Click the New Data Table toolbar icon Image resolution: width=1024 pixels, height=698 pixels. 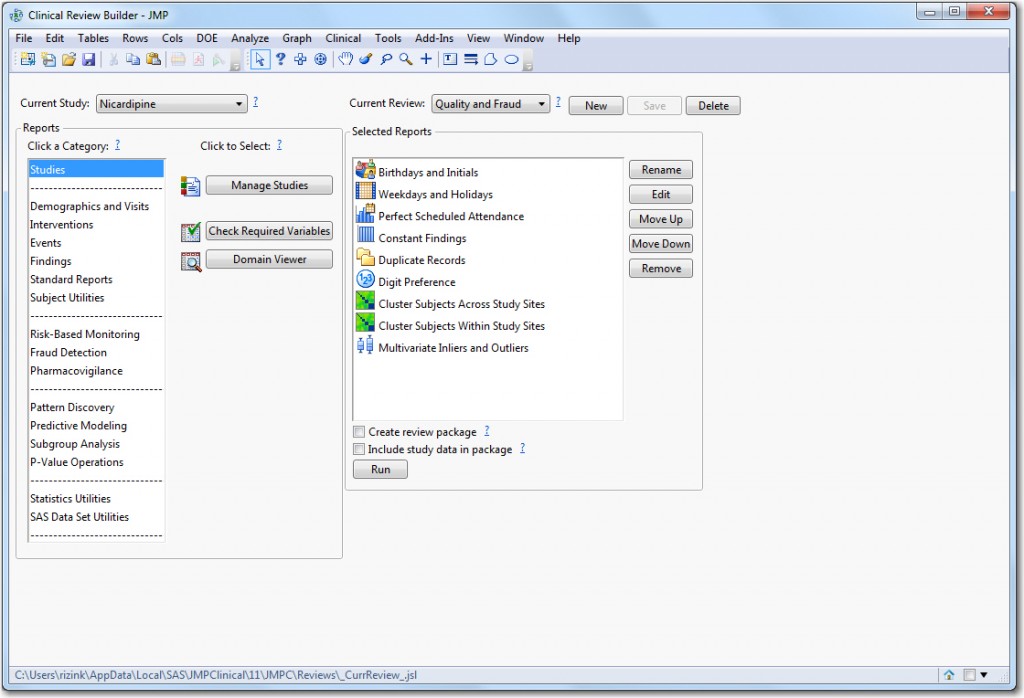coord(27,59)
